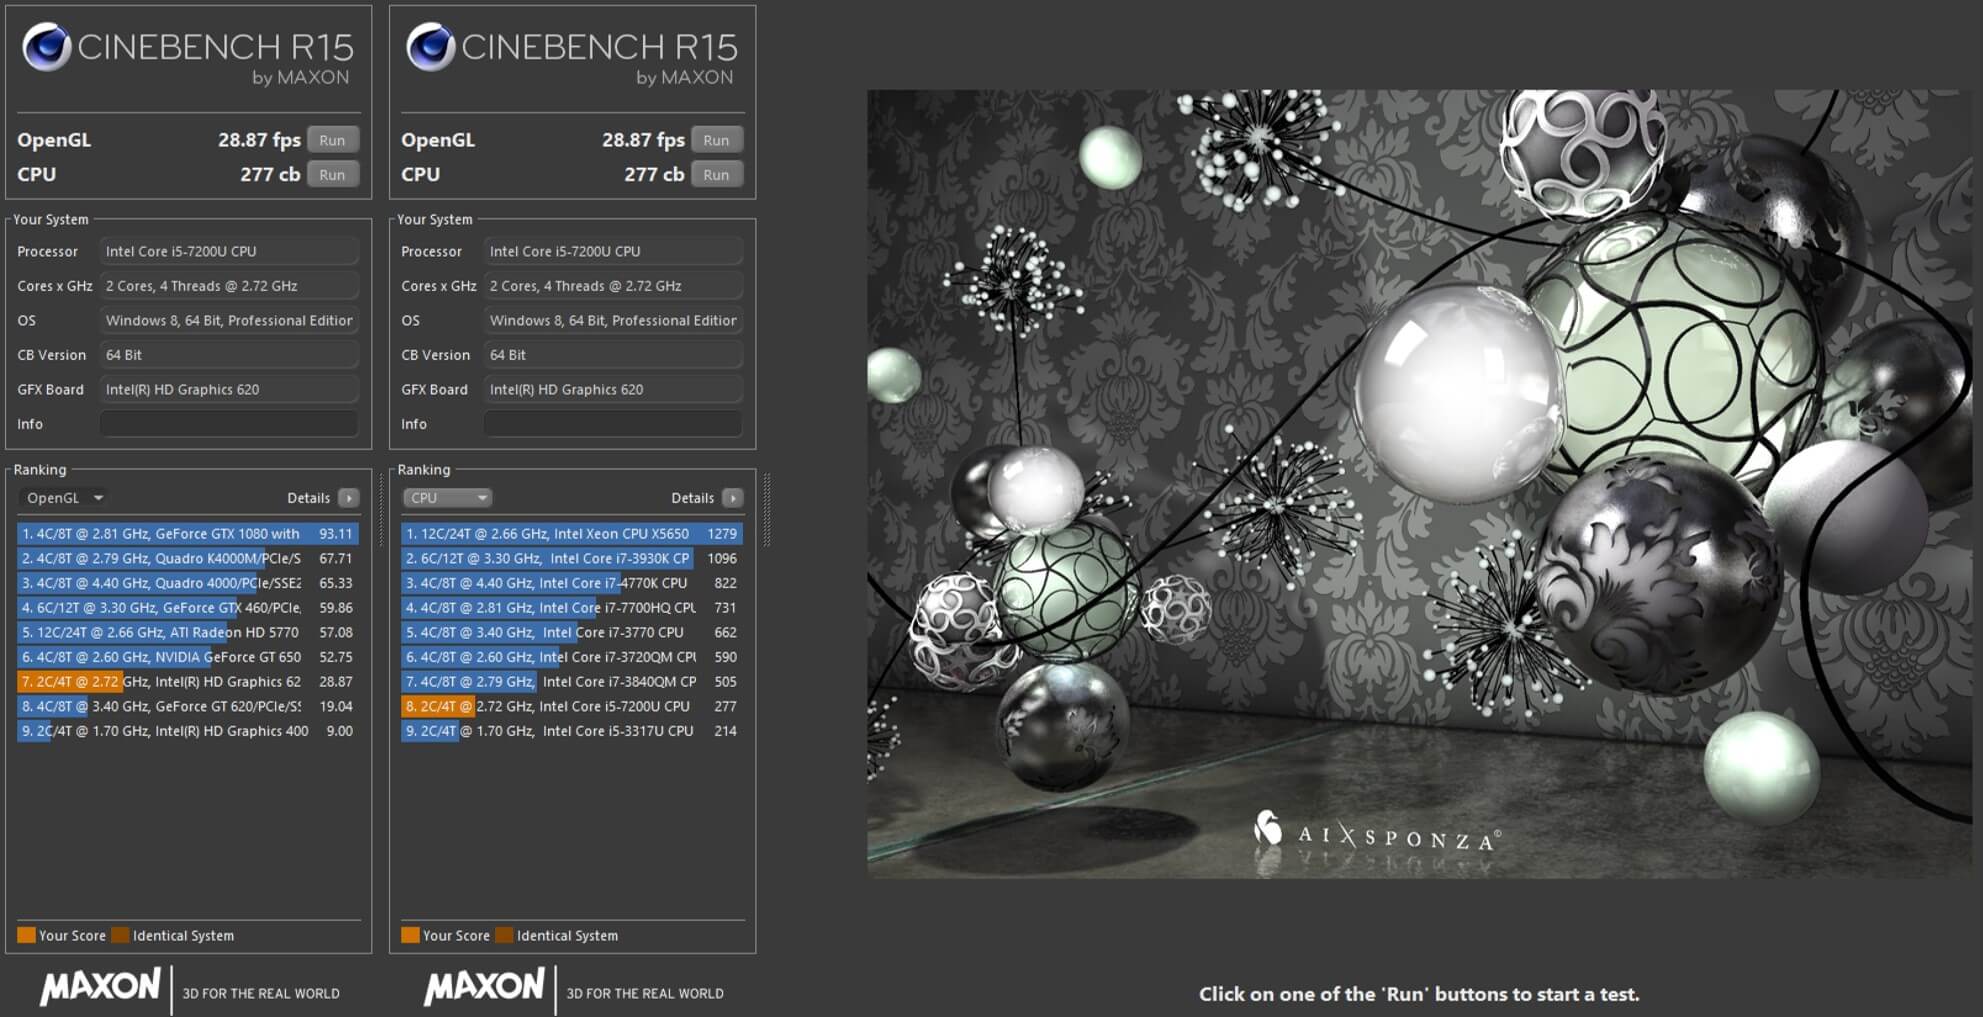Screen dimensions: 1983x1017
Task: Select NVIDIA GeForce GT 650 ranking row
Action: pyautogui.click(x=187, y=657)
